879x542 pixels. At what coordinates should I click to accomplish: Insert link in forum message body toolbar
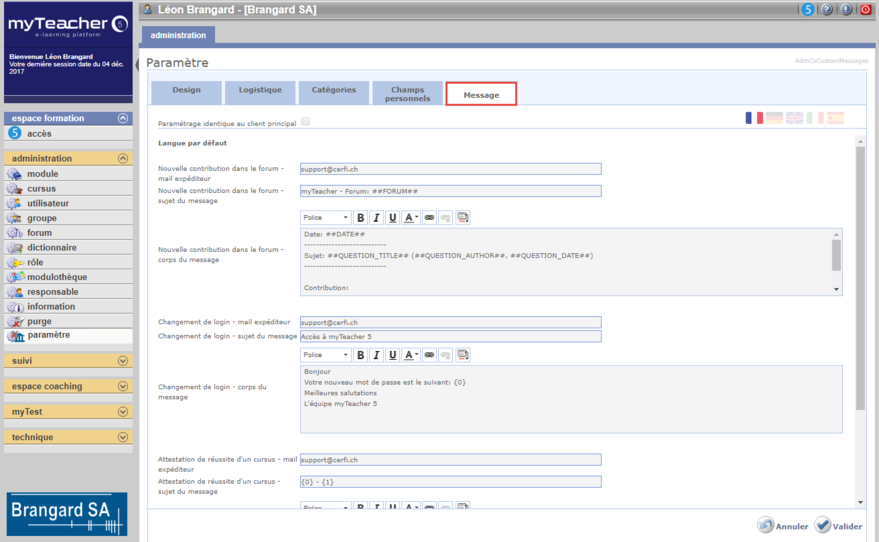point(429,217)
